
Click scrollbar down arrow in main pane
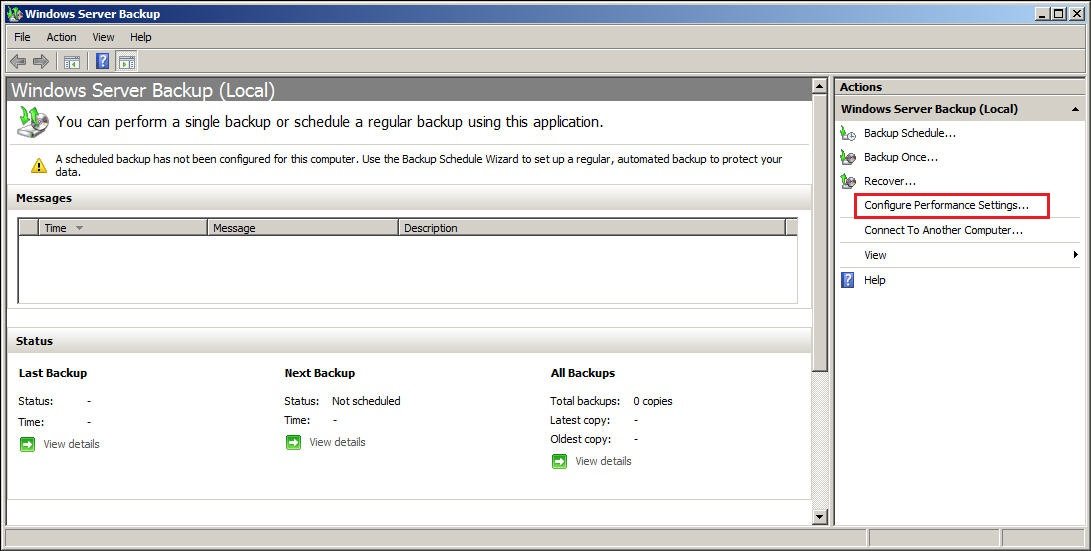pos(820,516)
